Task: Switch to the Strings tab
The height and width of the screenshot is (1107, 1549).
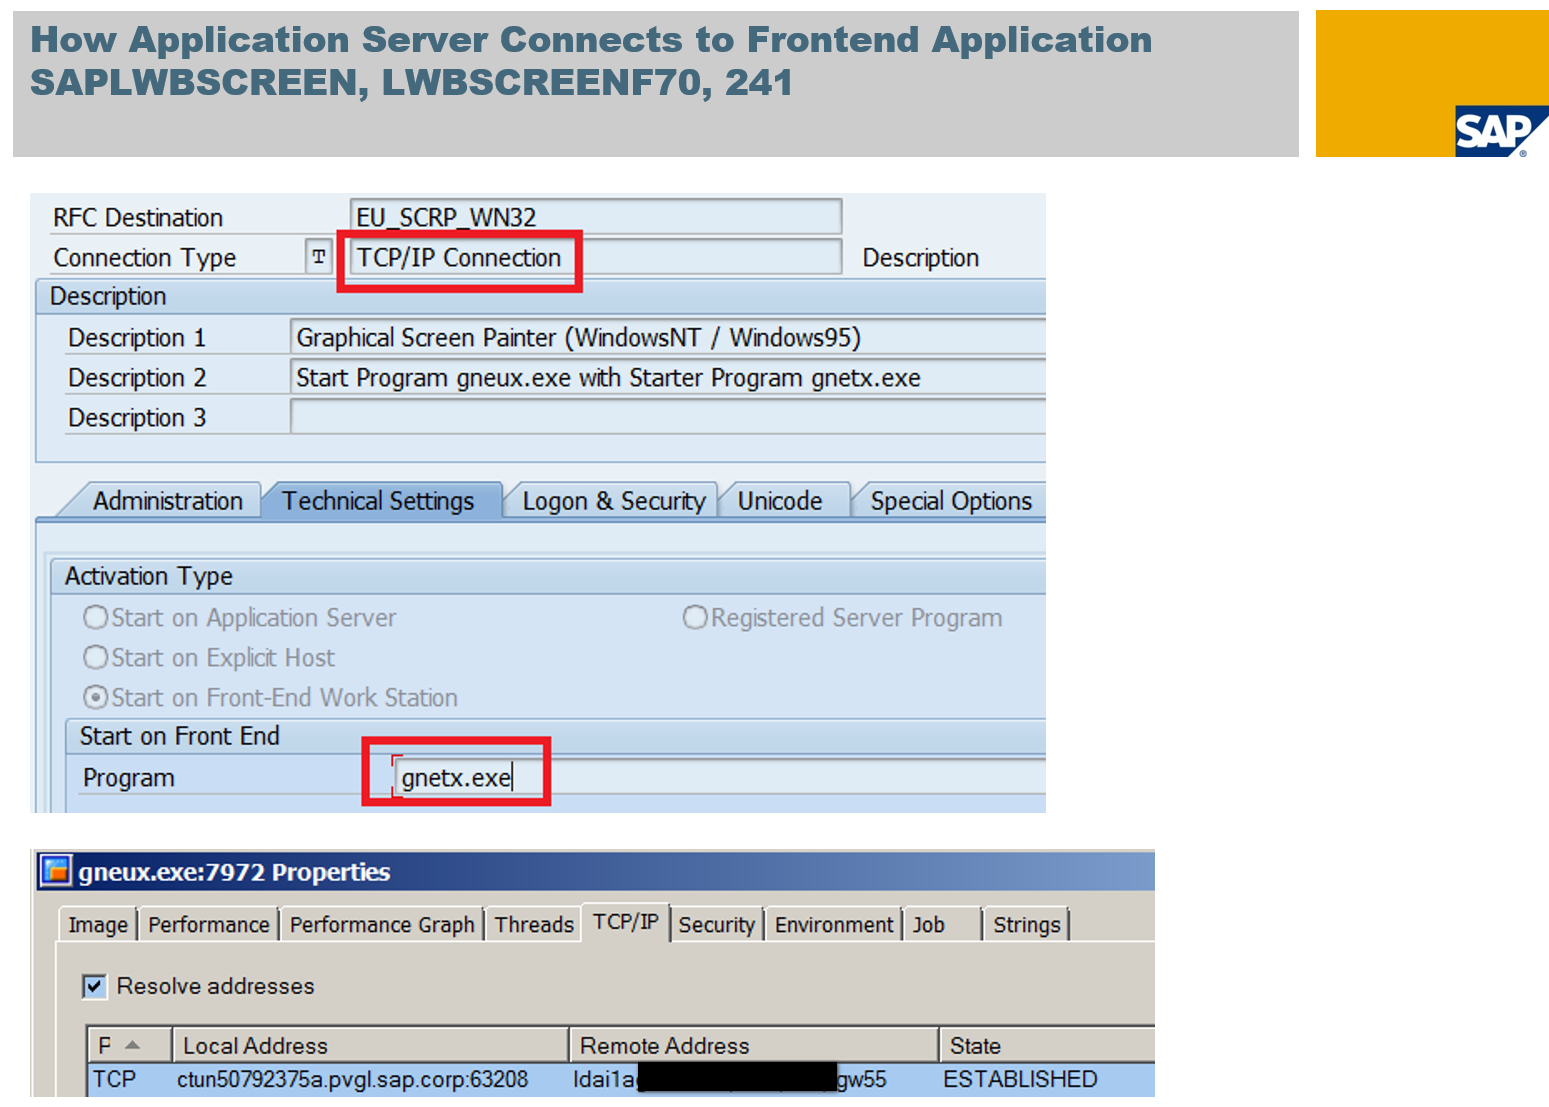Action: [1026, 924]
